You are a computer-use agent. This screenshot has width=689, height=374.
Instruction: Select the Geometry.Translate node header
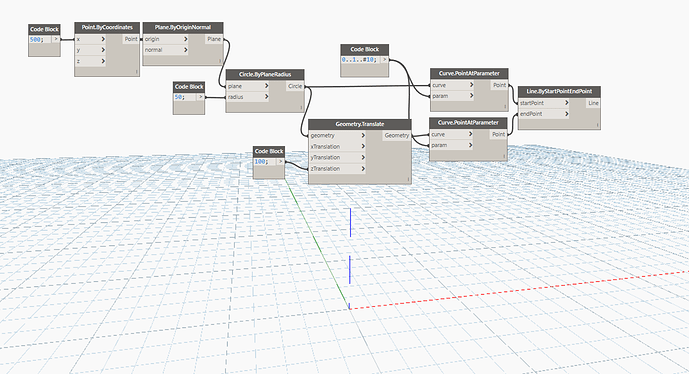tap(360, 124)
